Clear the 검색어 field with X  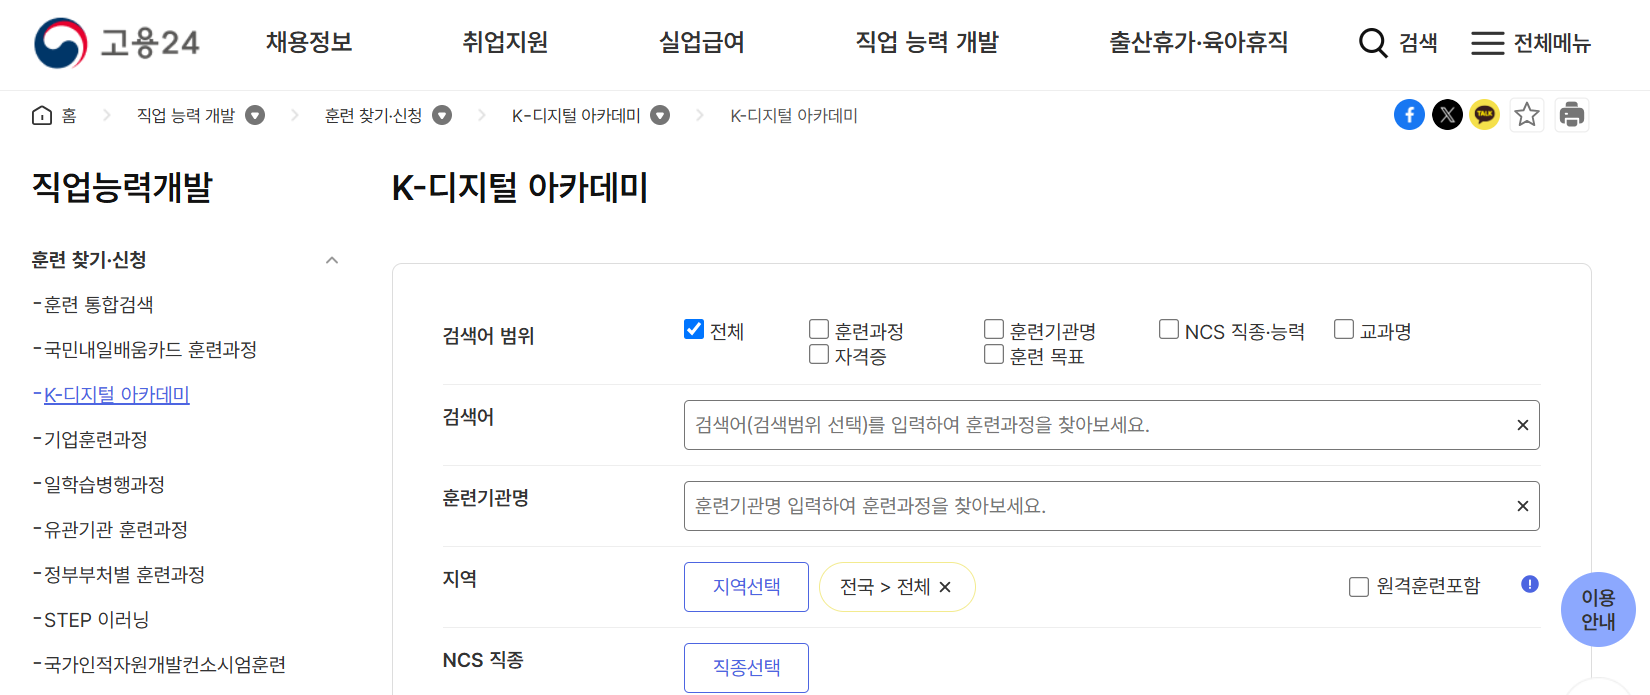pyautogui.click(x=1522, y=425)
